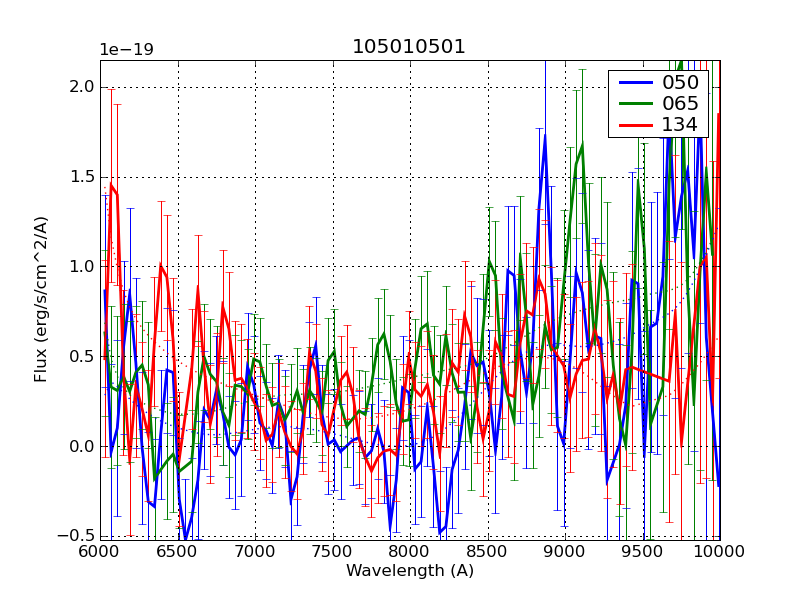Click the red line swatch in legend
The height and width of the screenshot is (600, 800).
tap(633, 125)
